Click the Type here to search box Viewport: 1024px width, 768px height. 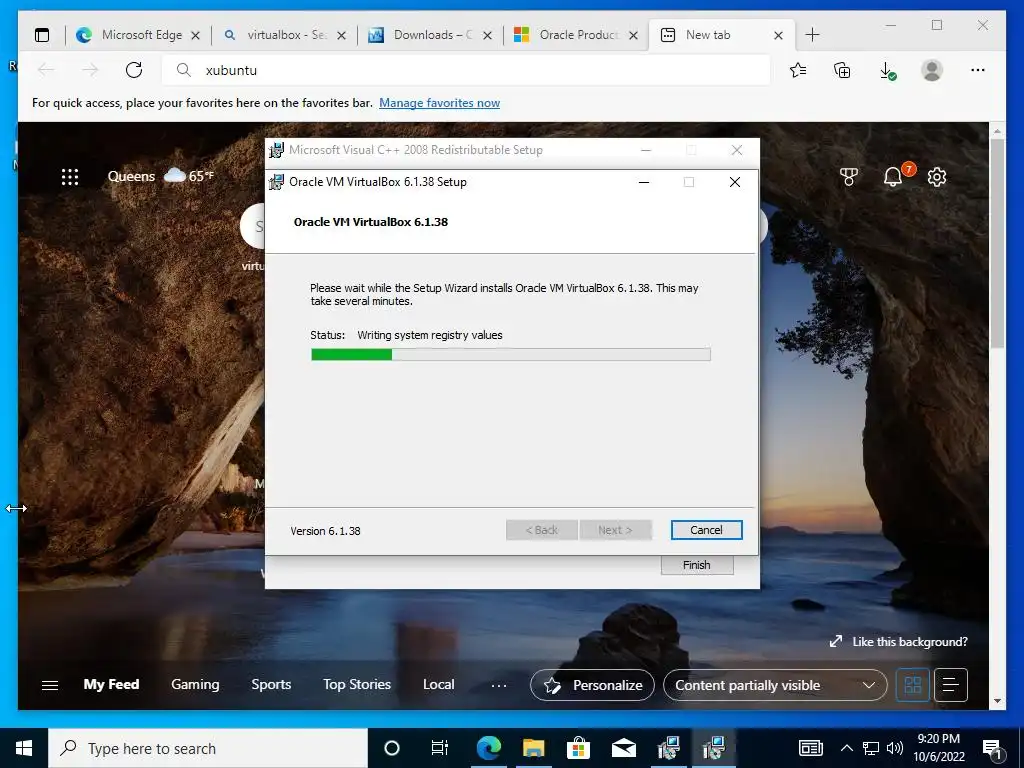pos(208,748)
